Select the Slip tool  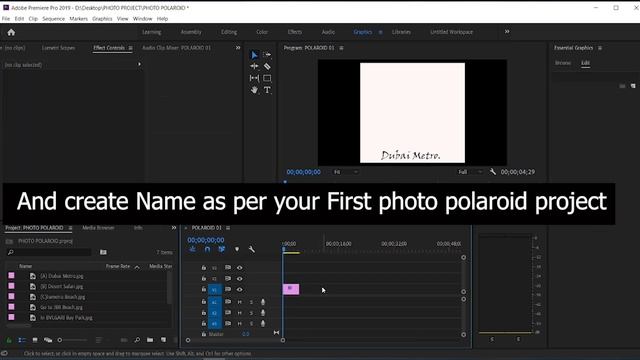pyautogui.click(x=254, y=78)
